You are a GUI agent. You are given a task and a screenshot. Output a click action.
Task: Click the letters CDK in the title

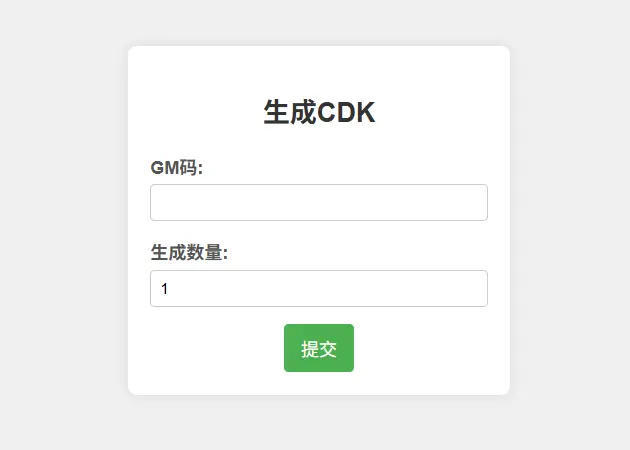coord(346,112)
